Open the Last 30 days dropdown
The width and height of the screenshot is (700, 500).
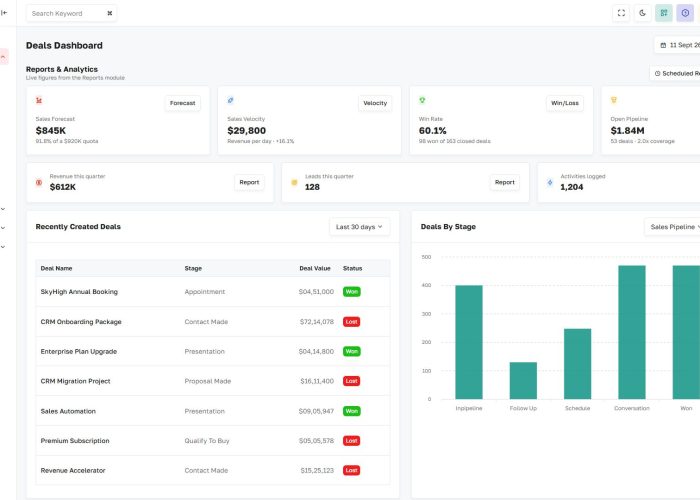click(359, 227)
